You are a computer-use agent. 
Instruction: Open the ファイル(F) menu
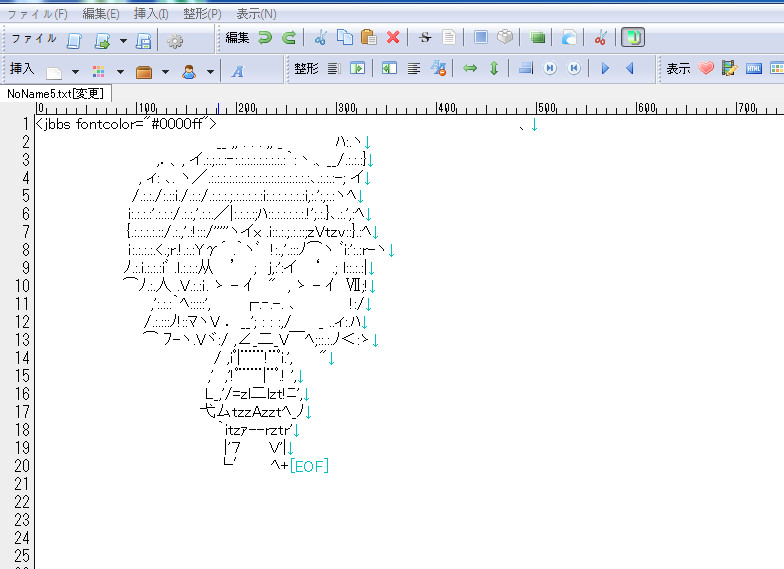coord(38,14)
